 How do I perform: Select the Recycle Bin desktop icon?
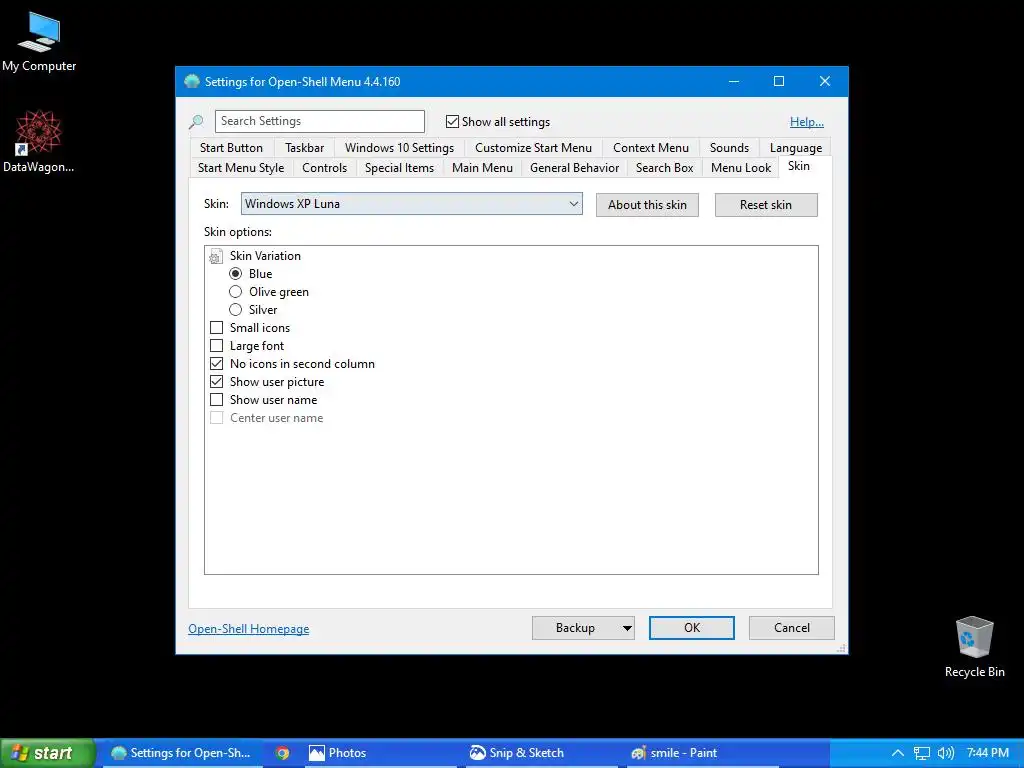[974, 647]
